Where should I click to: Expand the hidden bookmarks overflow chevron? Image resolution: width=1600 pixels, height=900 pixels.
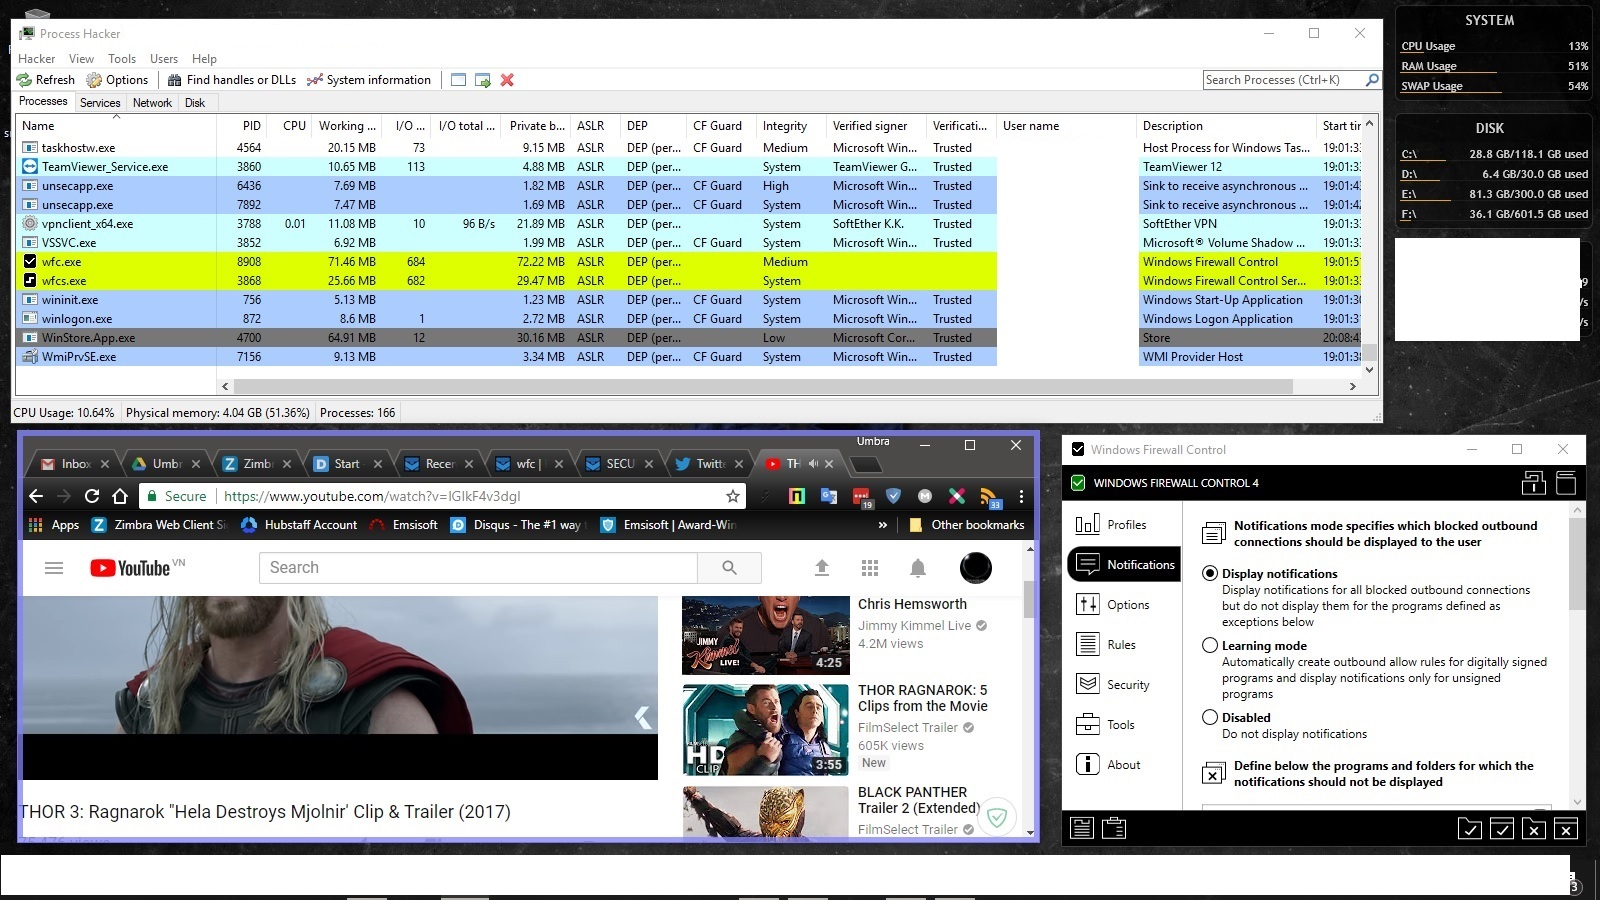click(x=882, y=525)
